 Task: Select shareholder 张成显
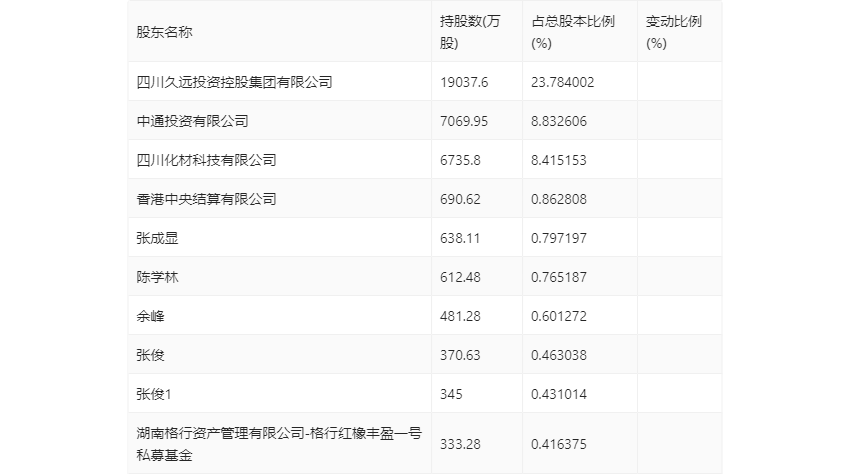(x=157, y=238)
